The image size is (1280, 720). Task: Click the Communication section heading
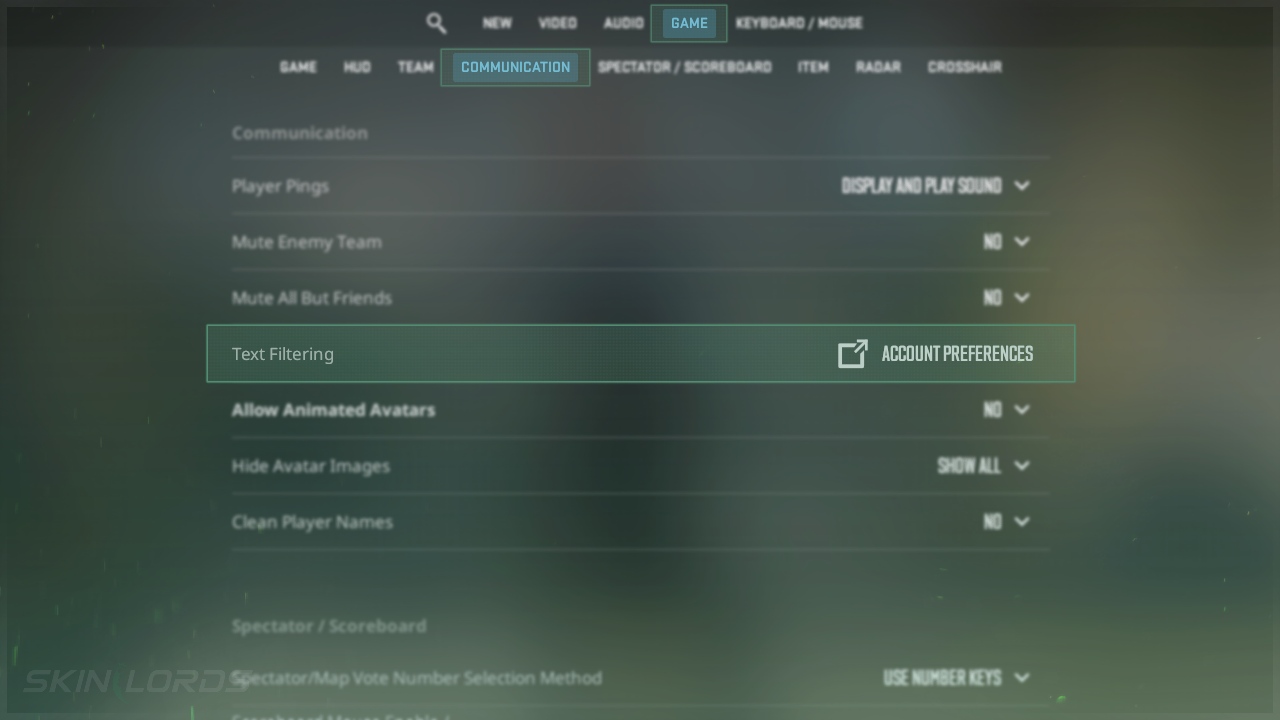tap(299, 133)
